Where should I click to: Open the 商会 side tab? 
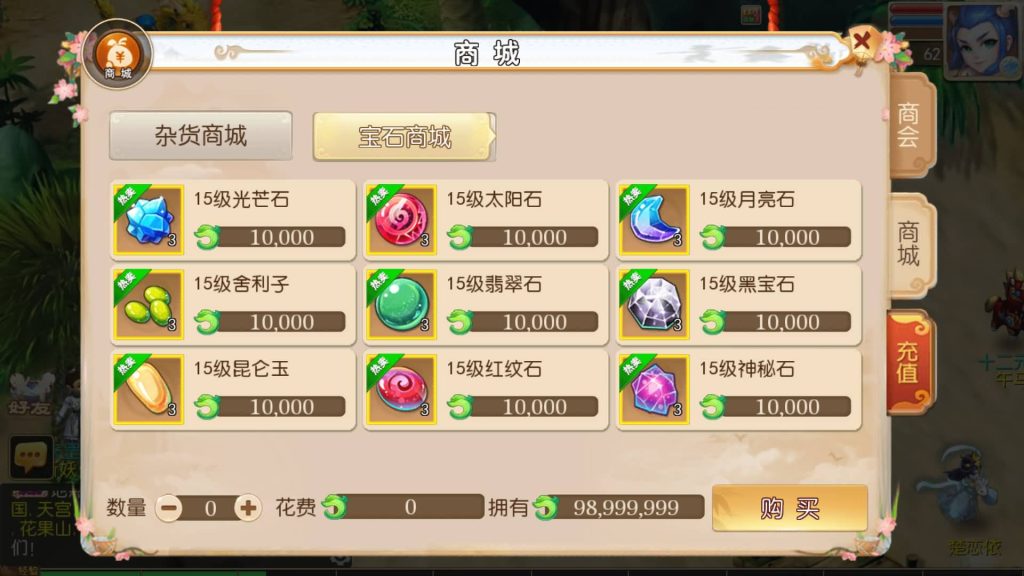pyautogui.click(x=910, y=125)
